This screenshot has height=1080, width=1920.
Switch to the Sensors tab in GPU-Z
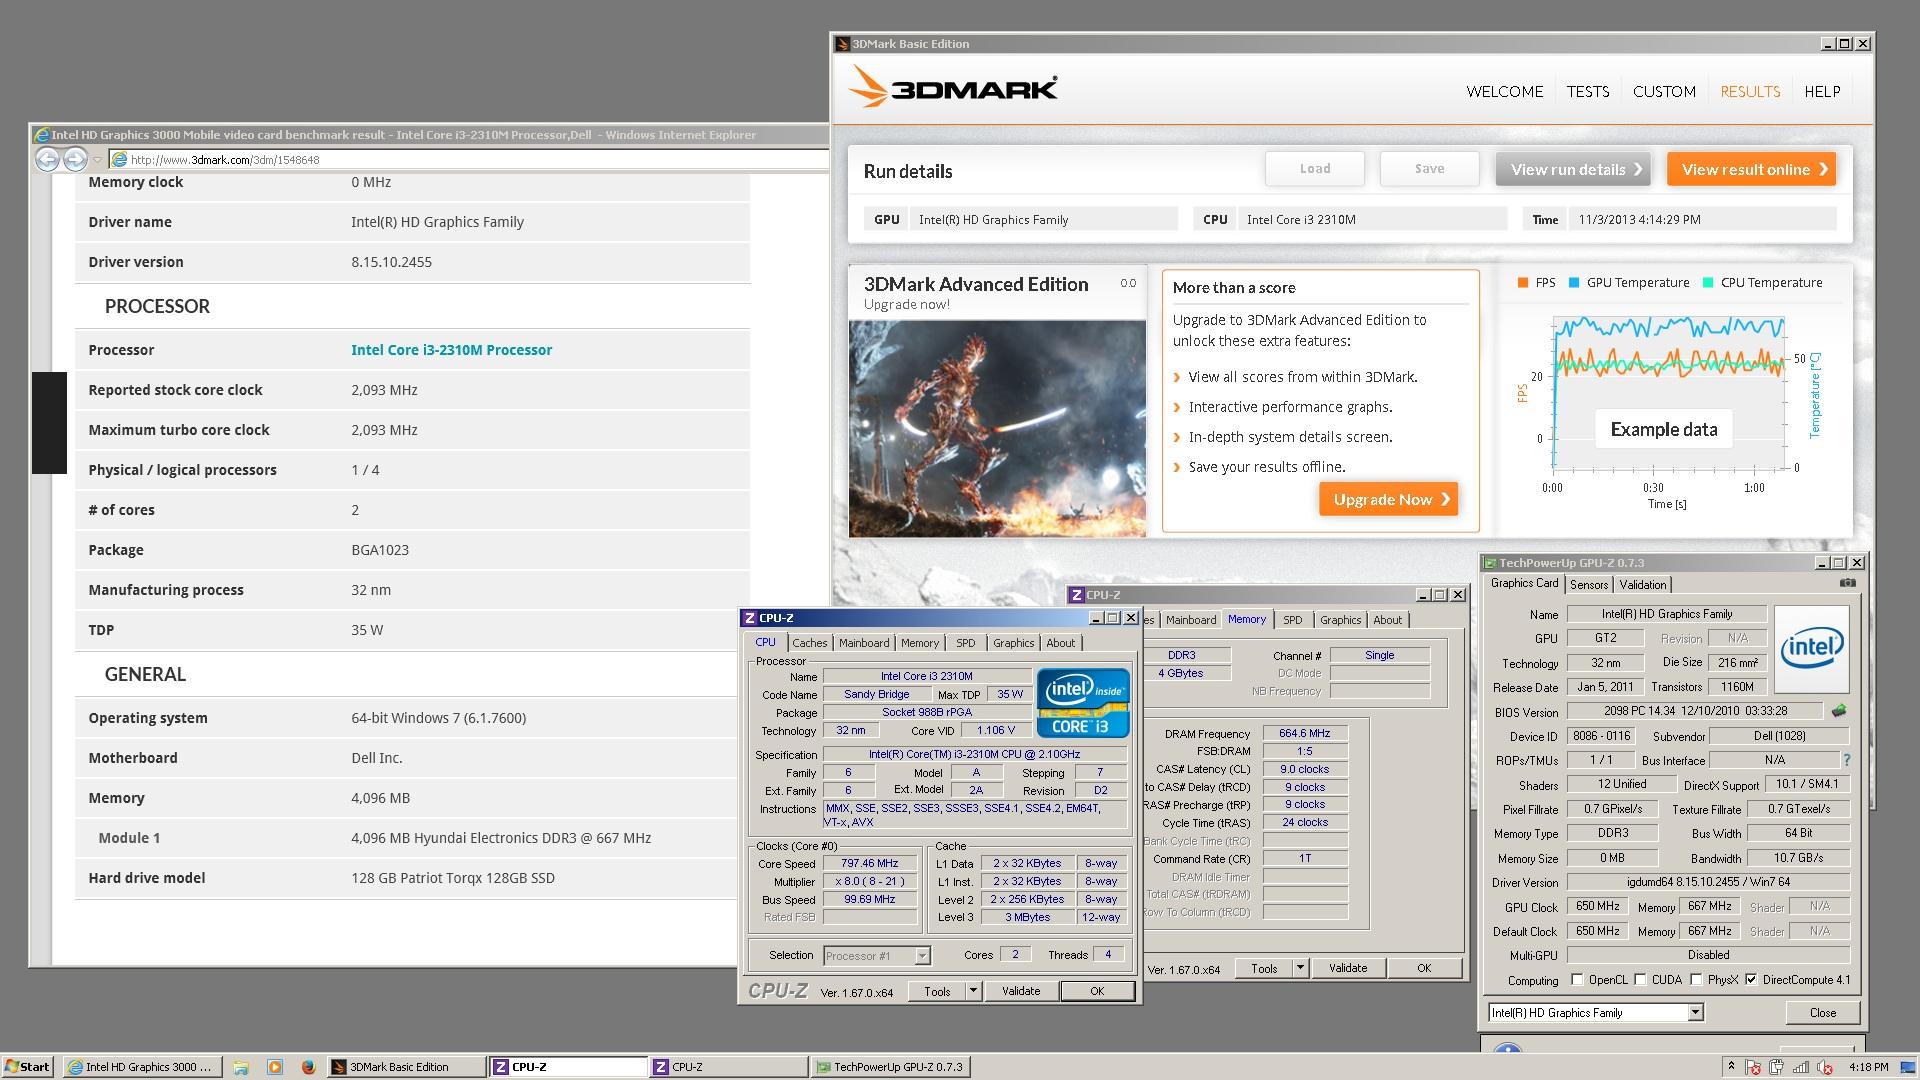(1589, 585)
